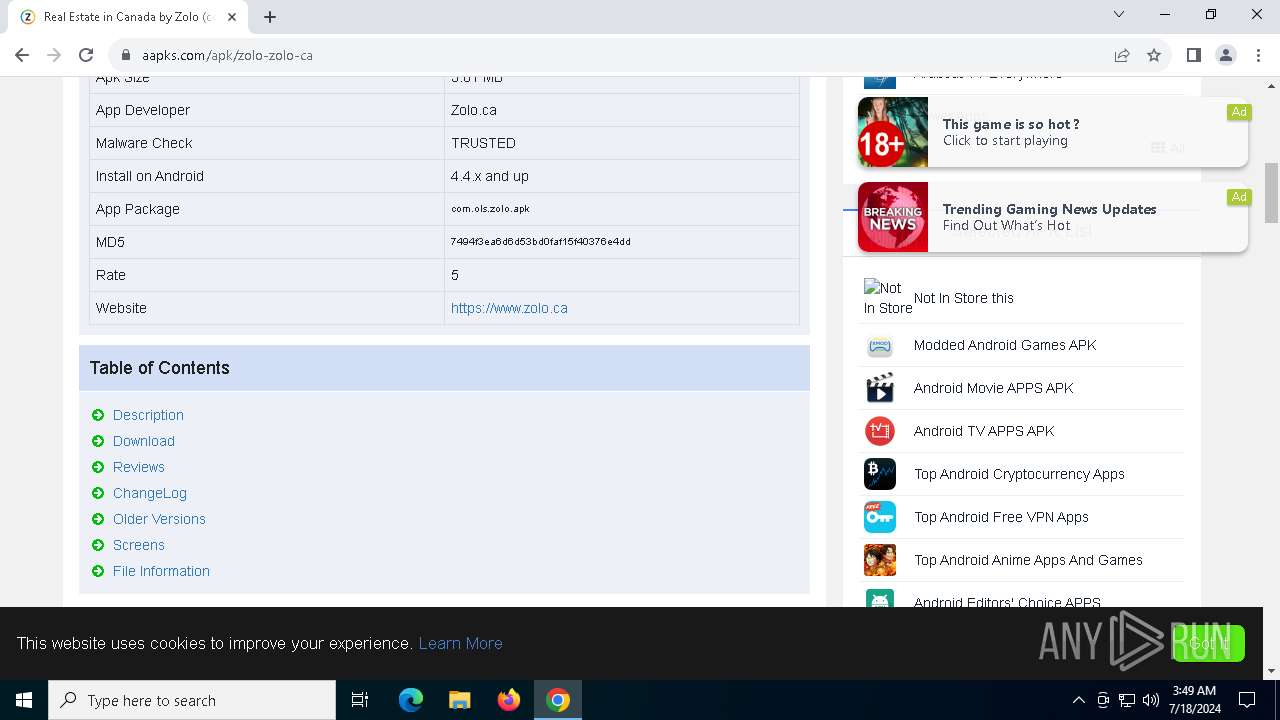This screenshot has width=1280, height=720.
Task: Click the red Android TV icon
Action: [880, 431]
